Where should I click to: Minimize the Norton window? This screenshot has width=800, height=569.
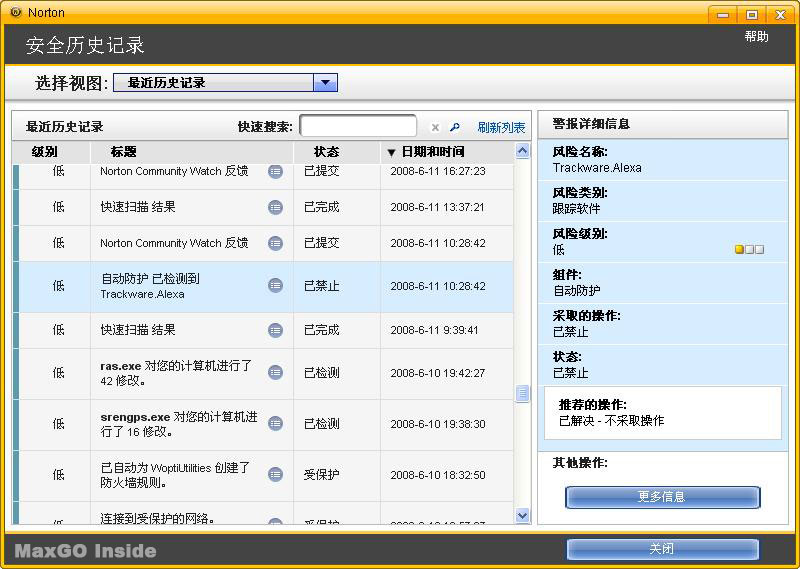tap(722, 14)
